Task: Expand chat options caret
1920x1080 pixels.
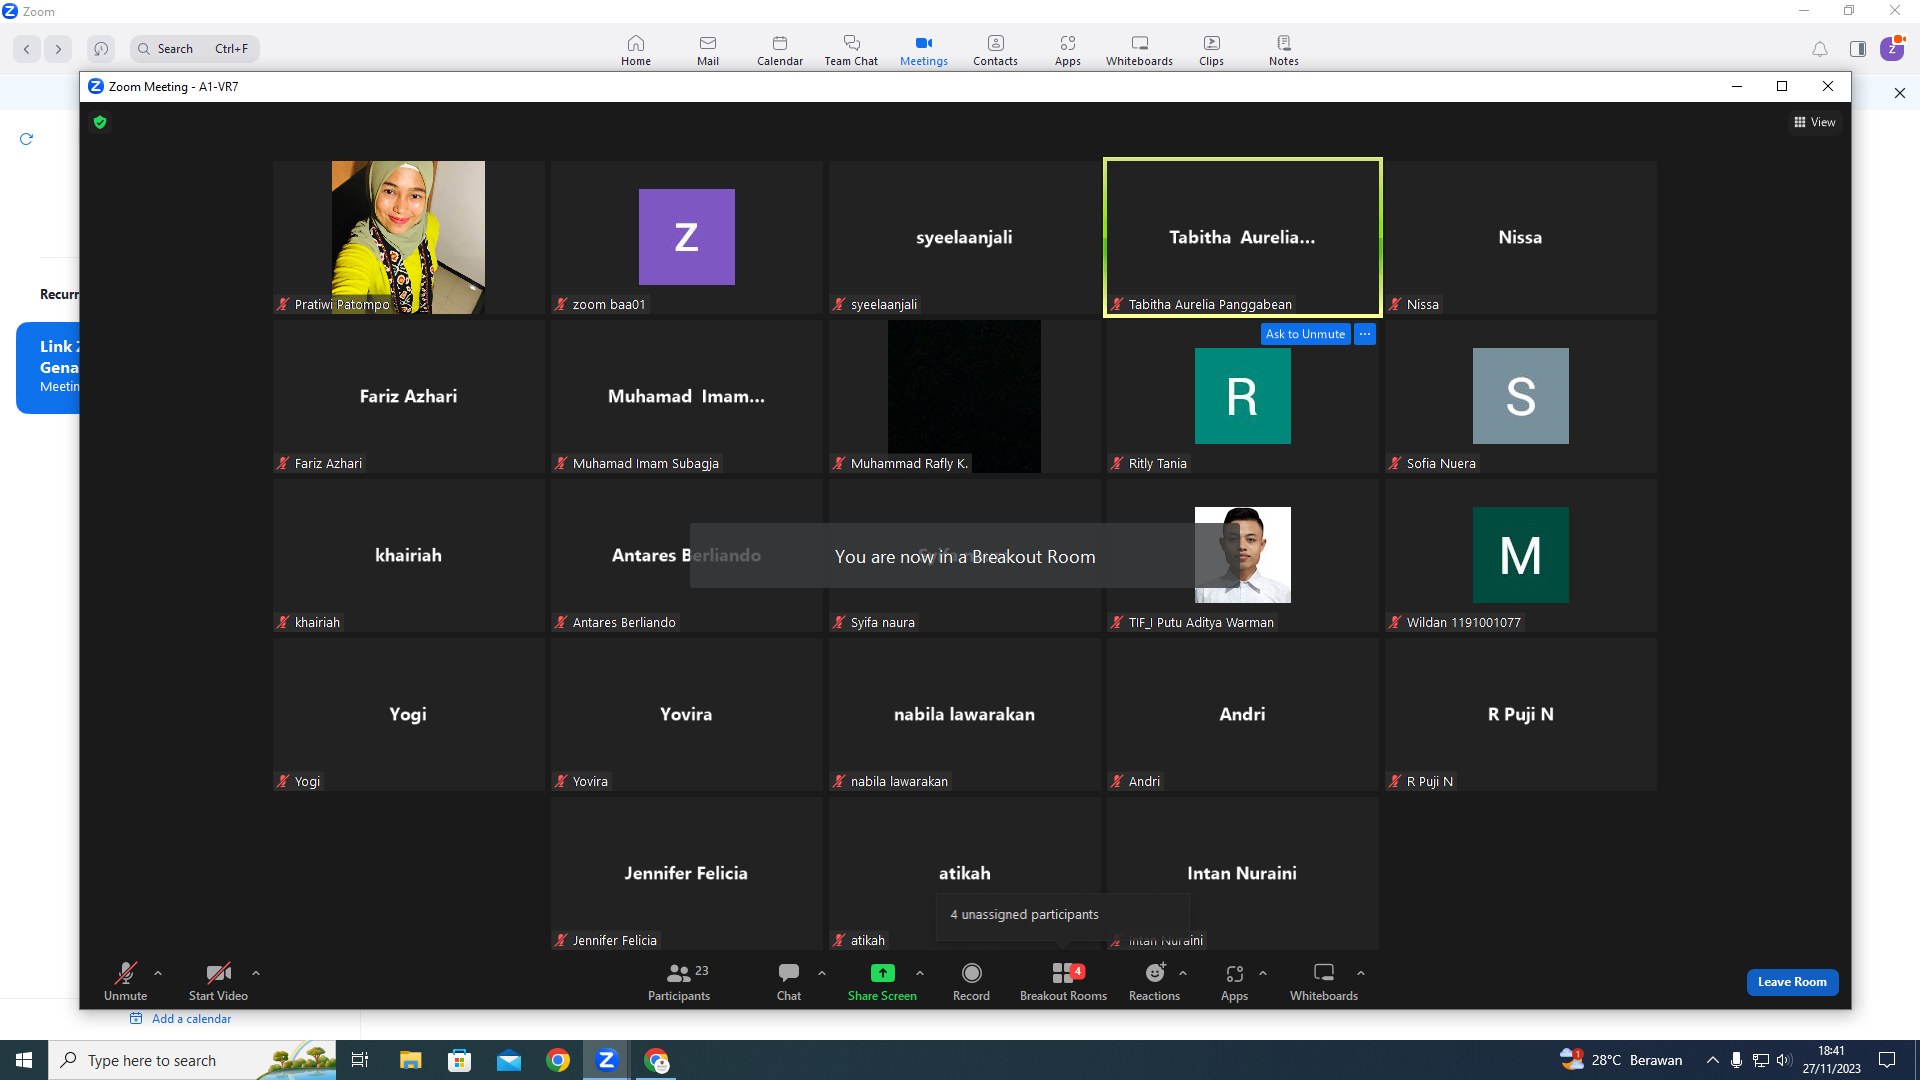Action: pos(822,973)
